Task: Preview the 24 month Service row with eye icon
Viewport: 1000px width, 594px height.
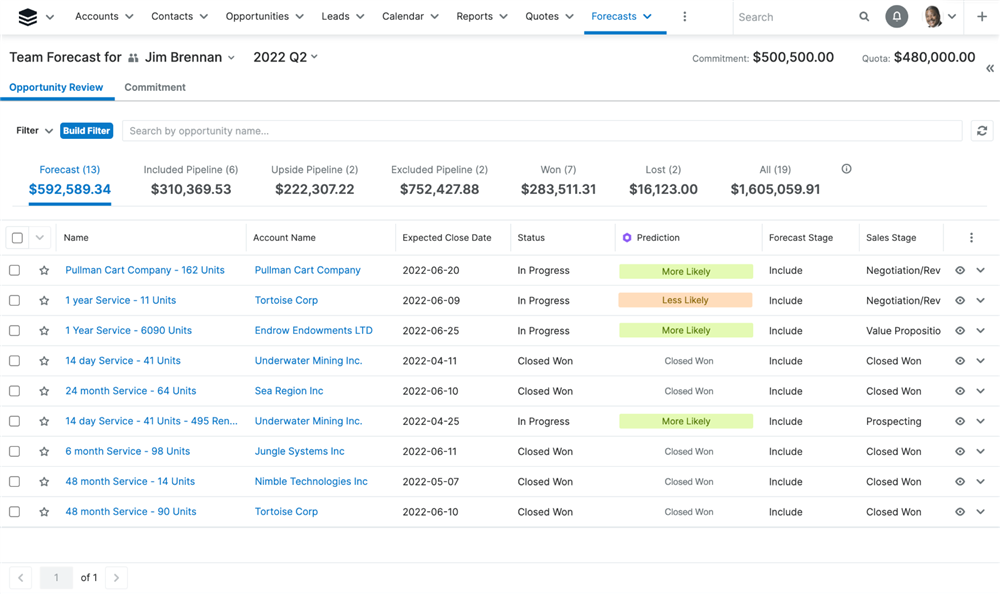Action: (x=960, y=391)
